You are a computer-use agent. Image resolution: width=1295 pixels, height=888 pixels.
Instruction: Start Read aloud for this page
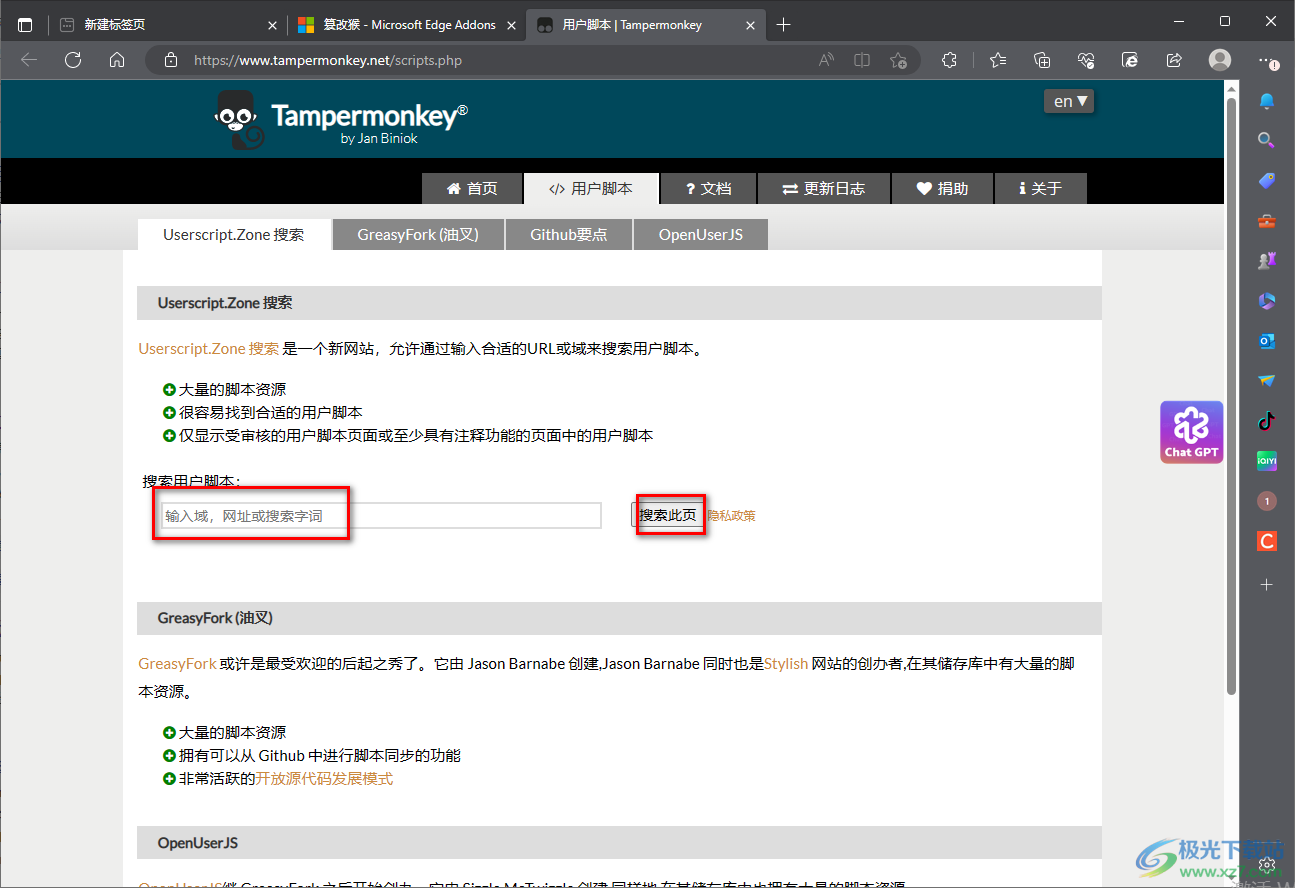(x=826, y=60)
